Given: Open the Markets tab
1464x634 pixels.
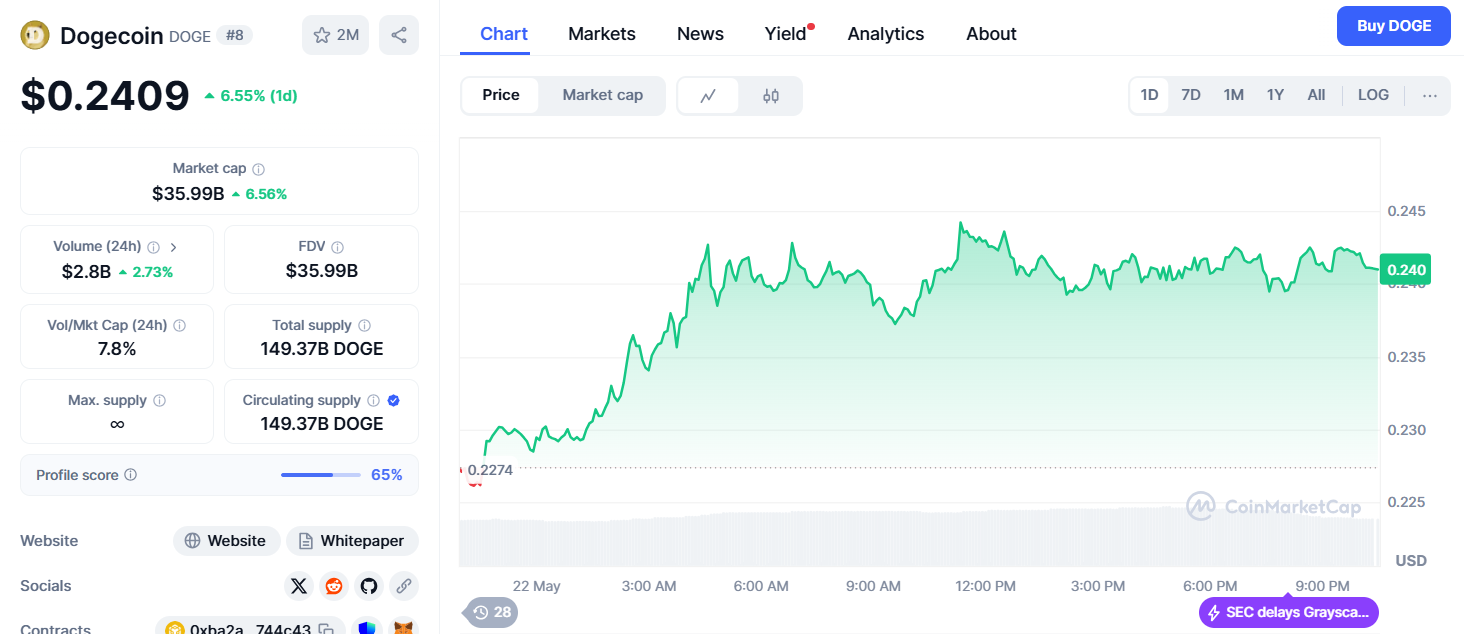Looking at the screenshot, I should 602,34.
